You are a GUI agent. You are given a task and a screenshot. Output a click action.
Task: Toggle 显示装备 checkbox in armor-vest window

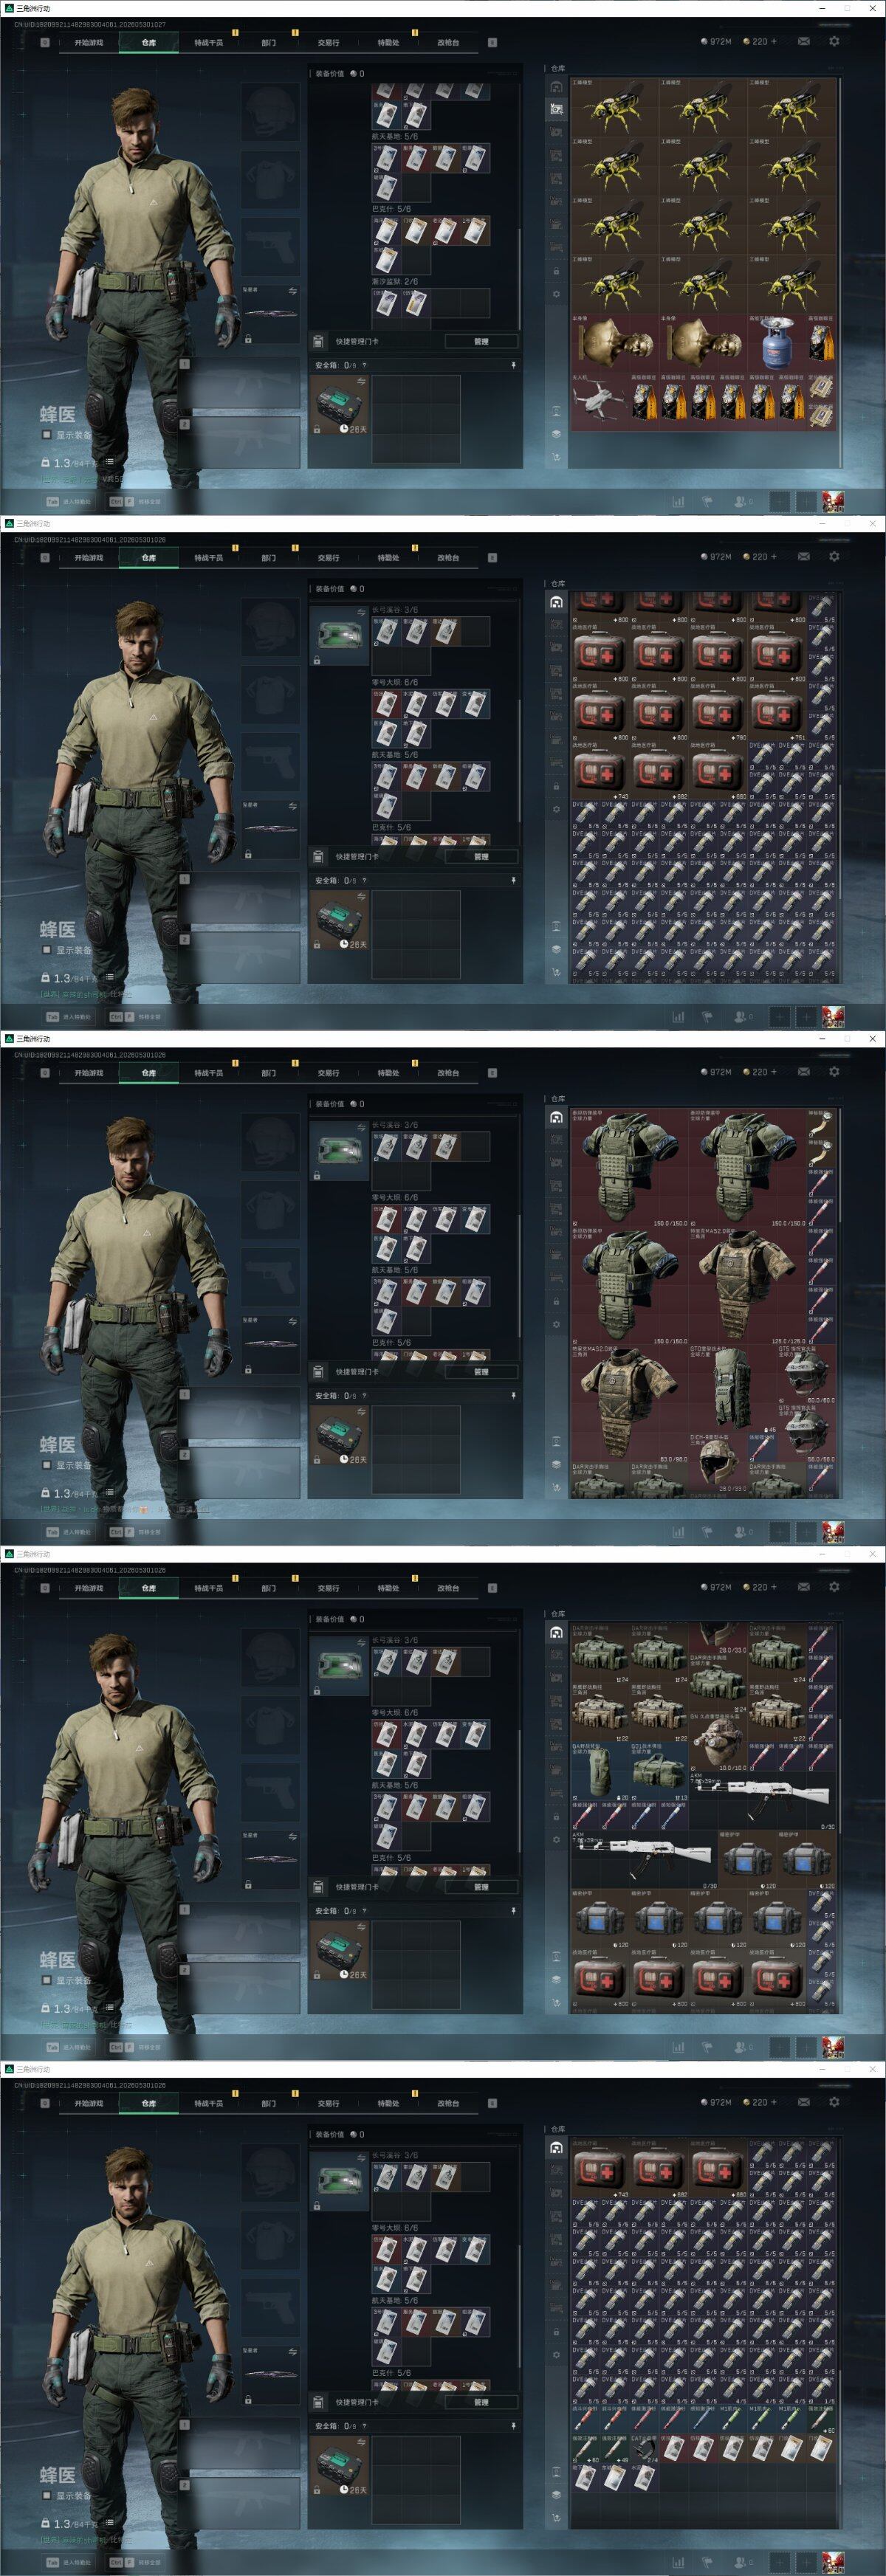pos(46,1465)
